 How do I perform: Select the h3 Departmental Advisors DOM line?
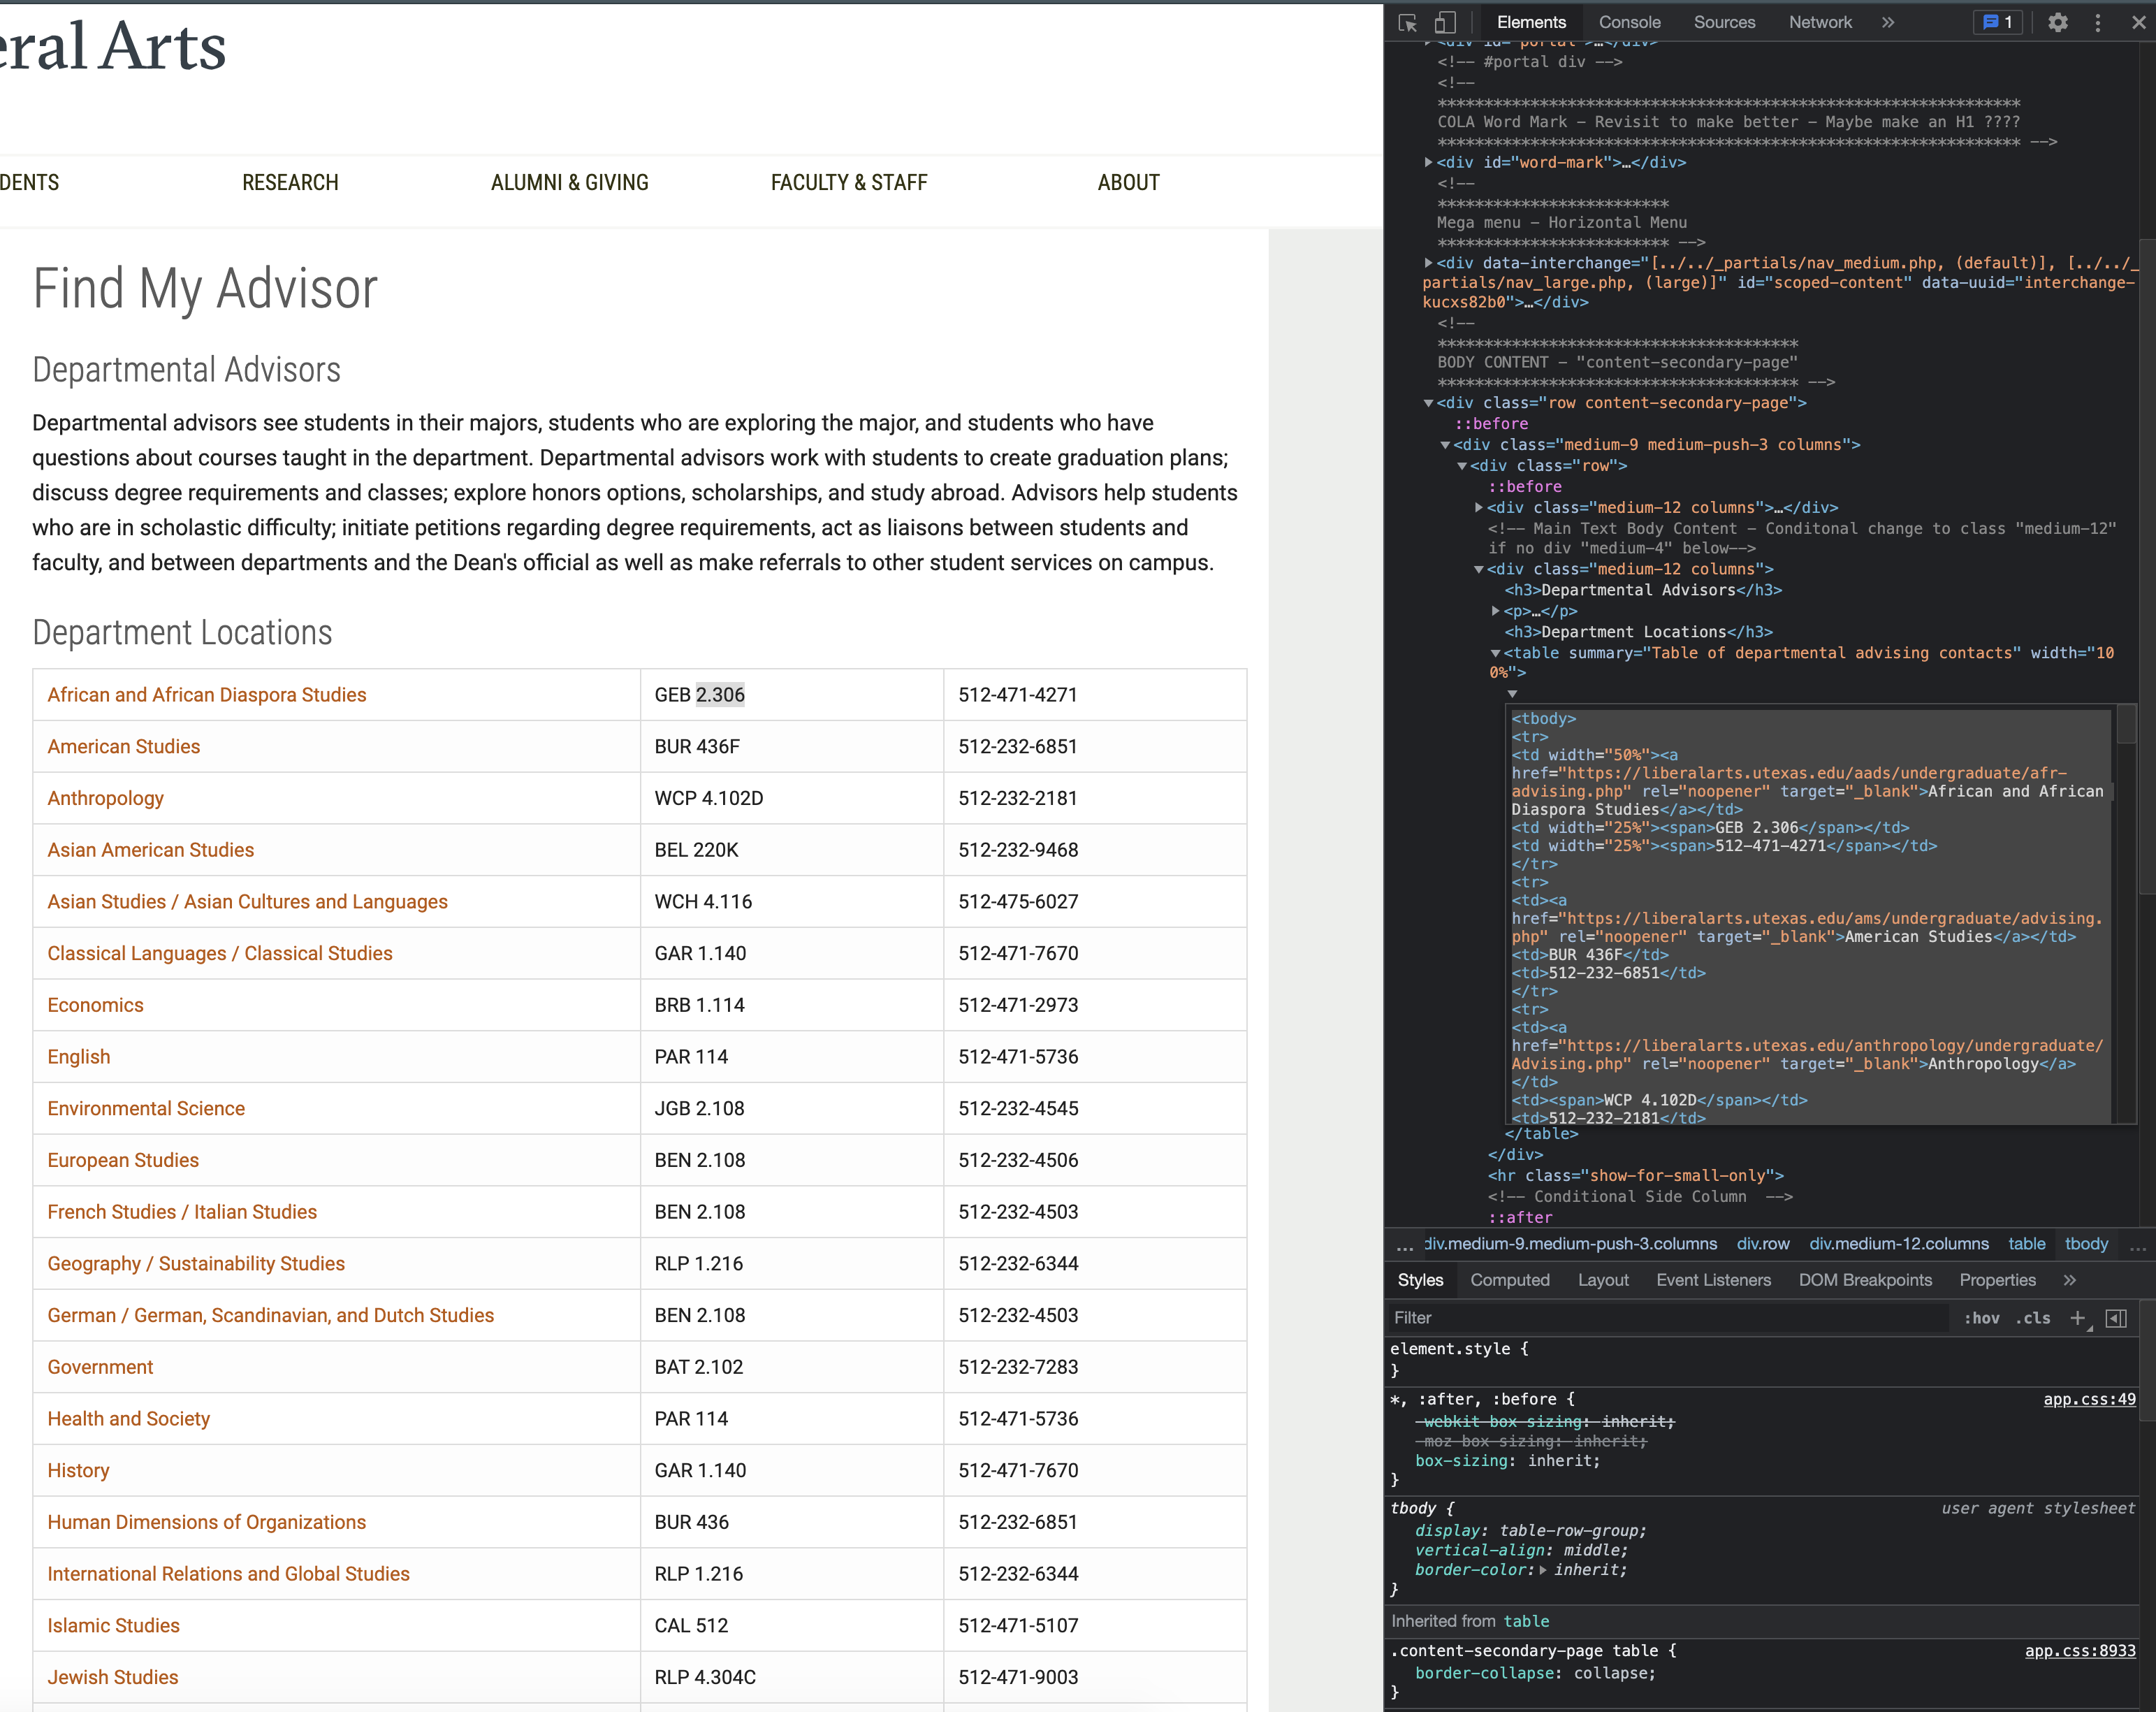1643,590
